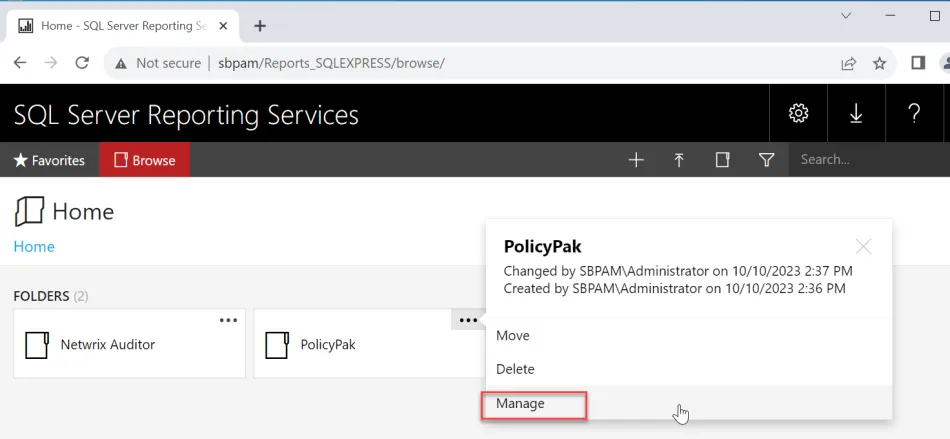The image size is (950, 439).
Task: Reload the page with refresh icon
Action: click(x=82, y=63)
